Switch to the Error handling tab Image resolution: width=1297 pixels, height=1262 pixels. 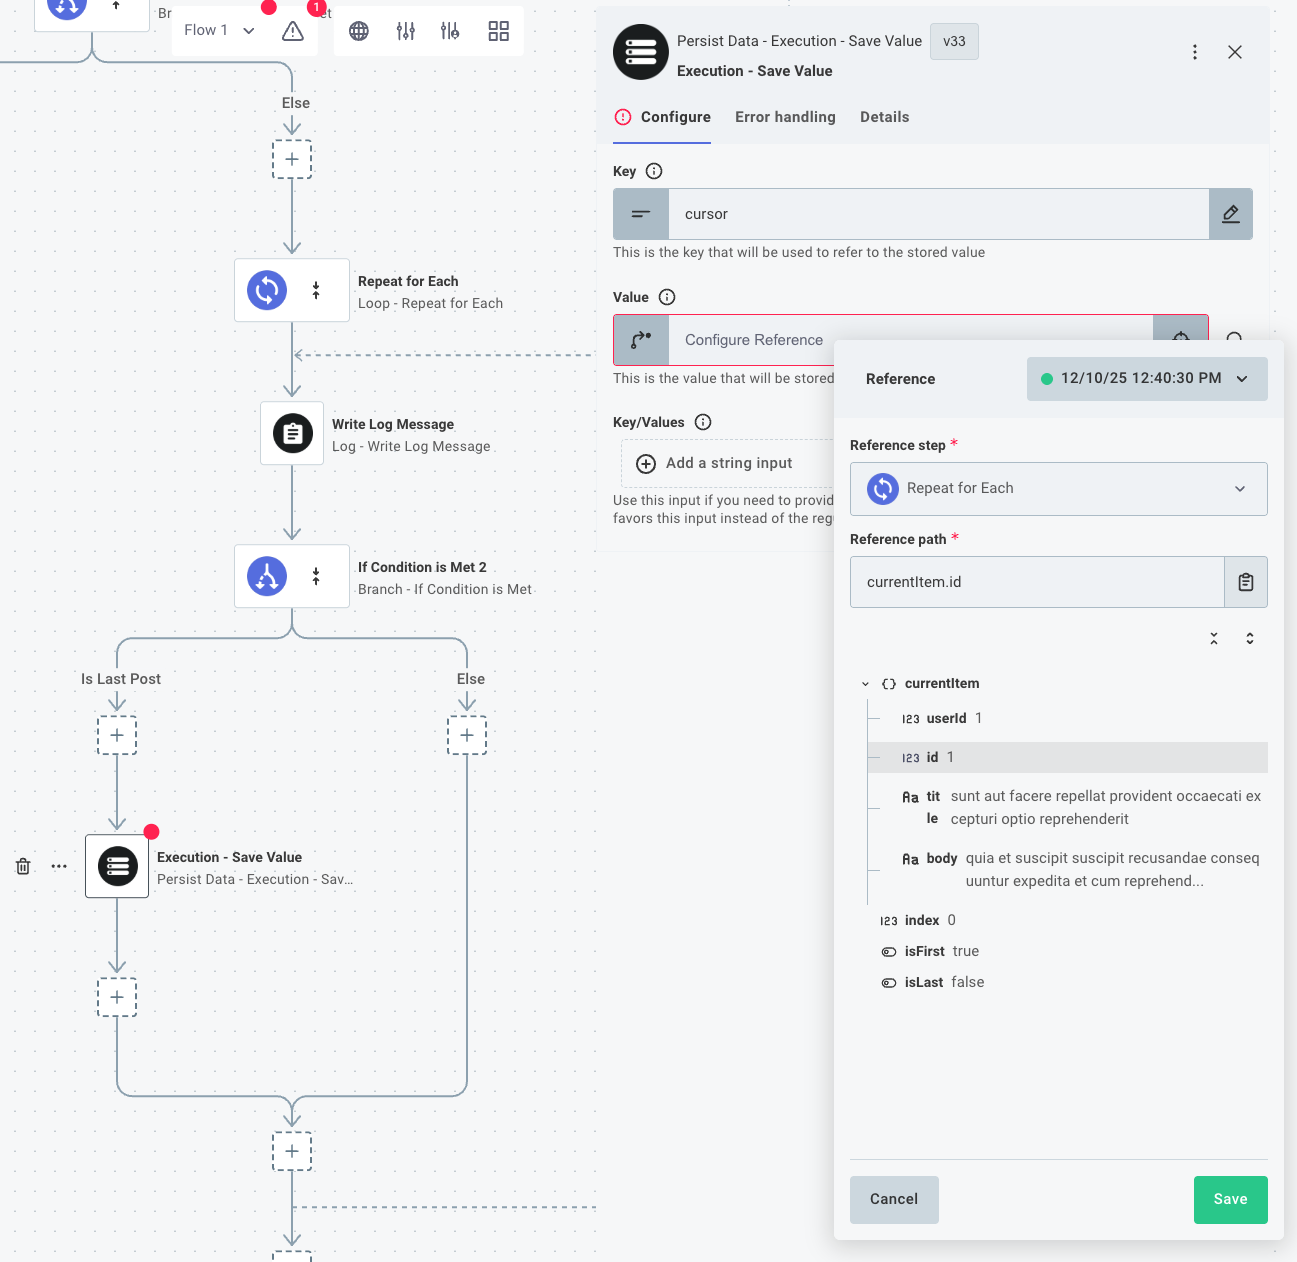click(x=785, y=117)
